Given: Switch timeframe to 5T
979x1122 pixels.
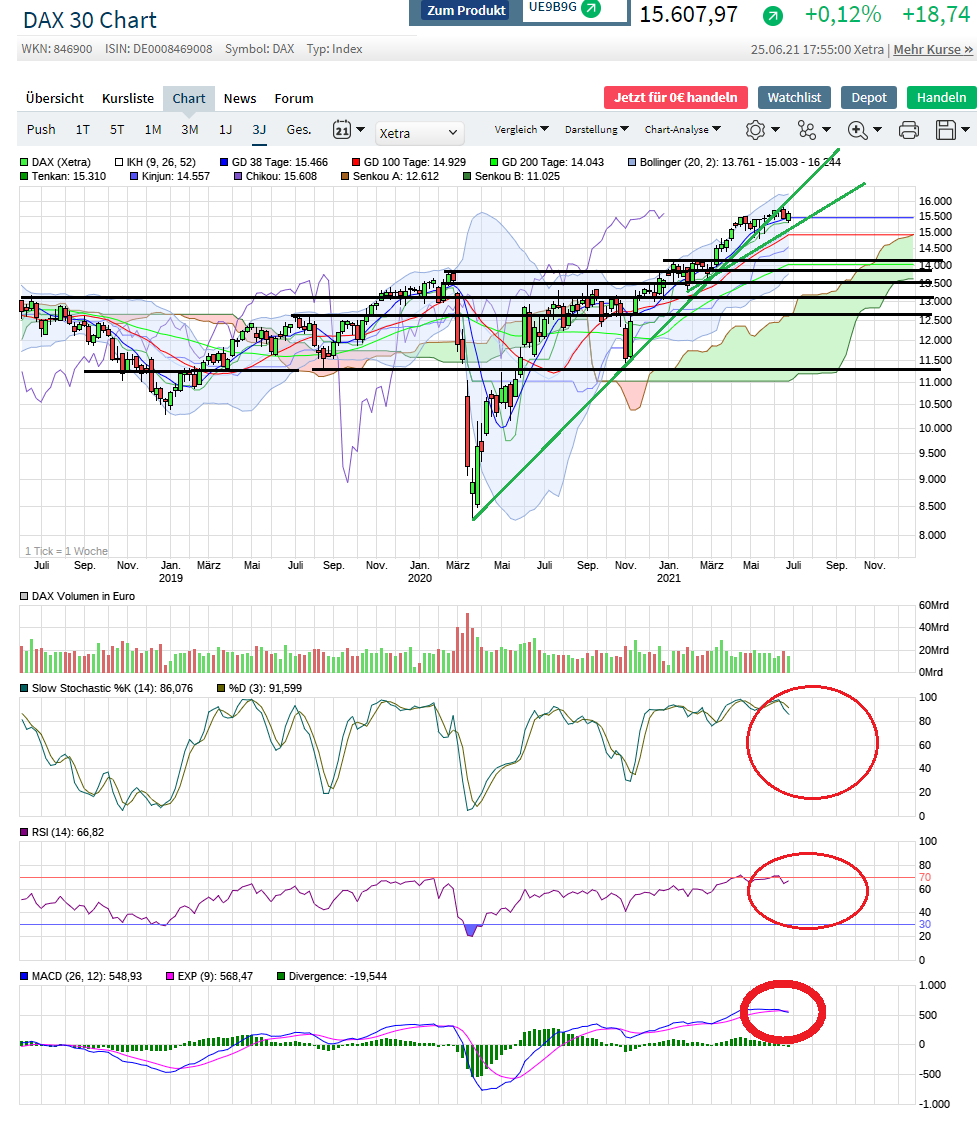Looking at the screenshot, I should [117, 129].
